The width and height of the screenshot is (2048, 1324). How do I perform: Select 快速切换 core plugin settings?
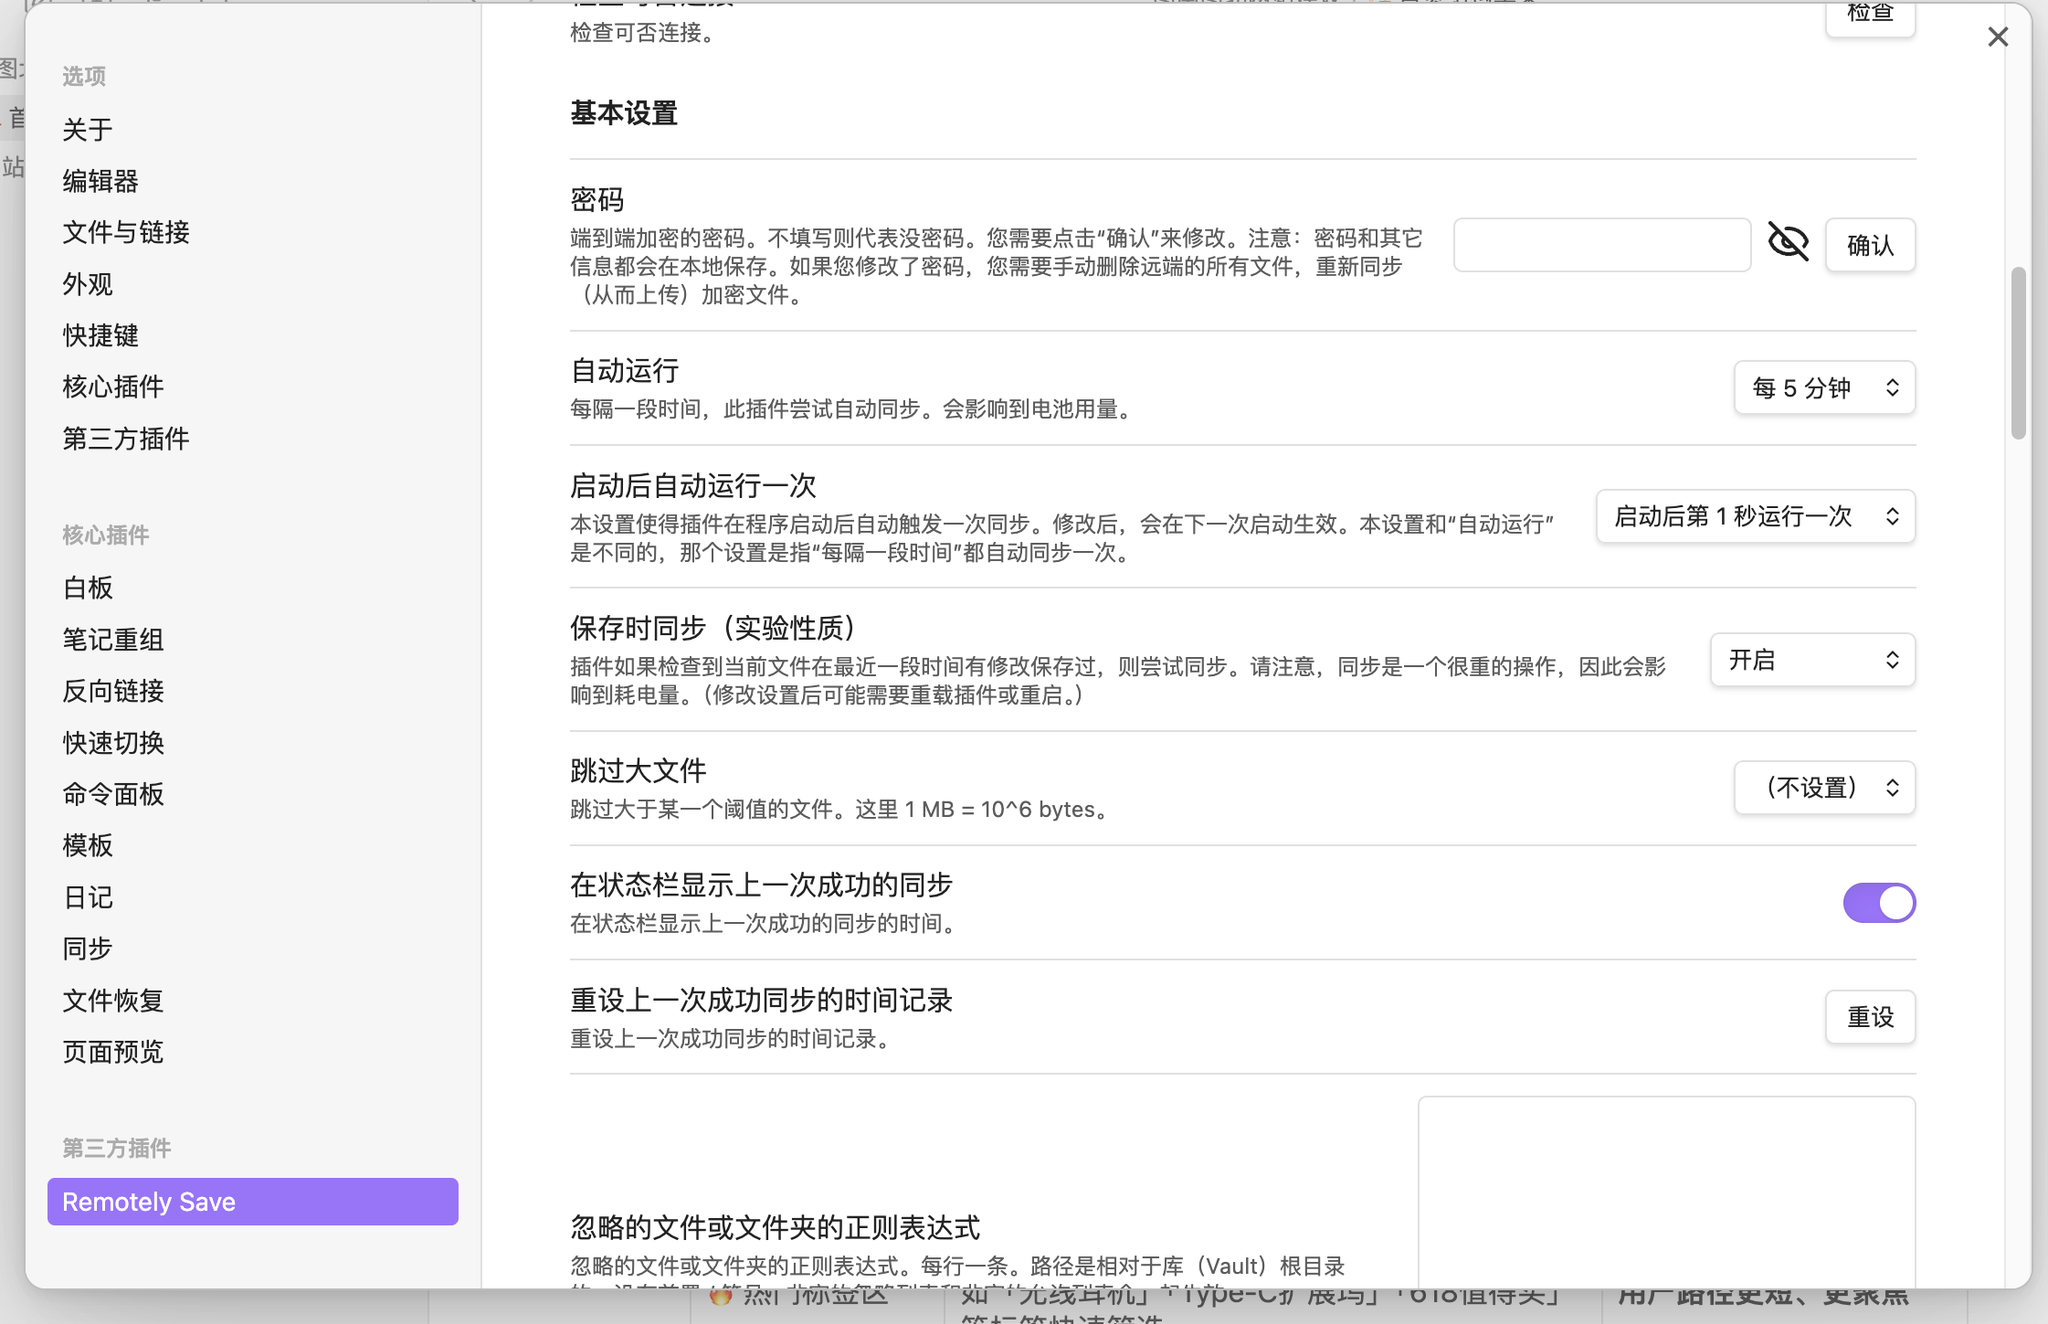[x=113, y=743]
